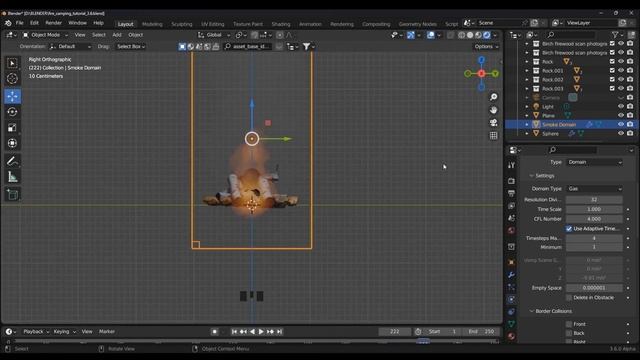Toggle camera view icon
Image resolution: width=640 pixels, height=360 pixels.
click(x=493, y=122)
